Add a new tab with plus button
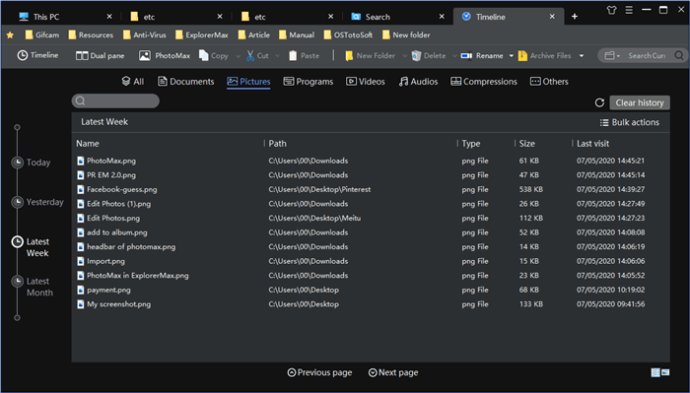 574,16
